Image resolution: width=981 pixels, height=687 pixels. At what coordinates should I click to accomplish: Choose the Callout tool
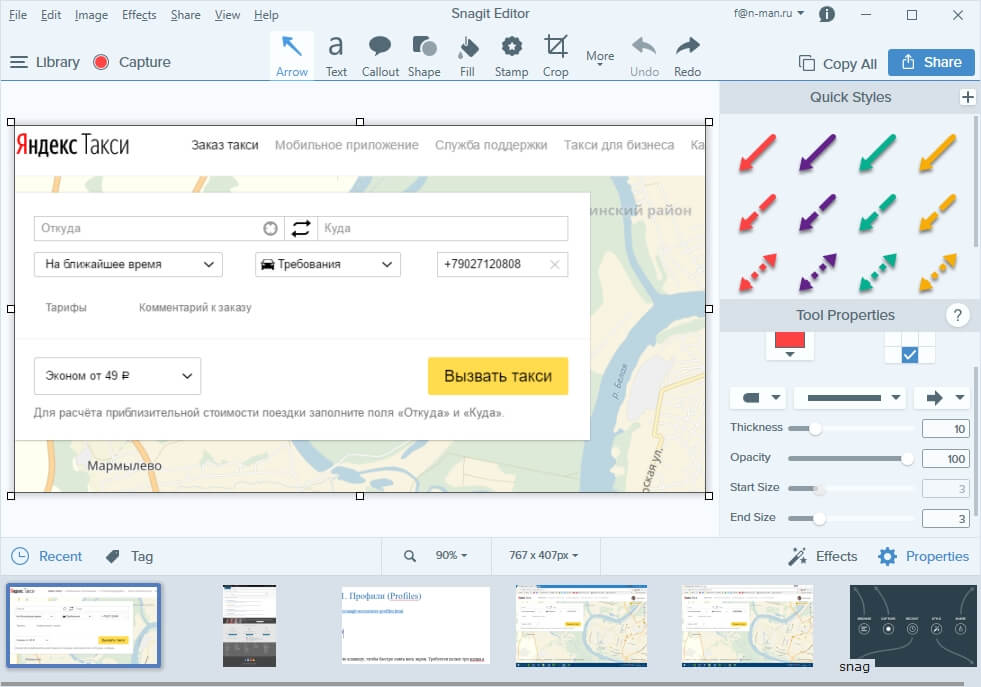380,55
